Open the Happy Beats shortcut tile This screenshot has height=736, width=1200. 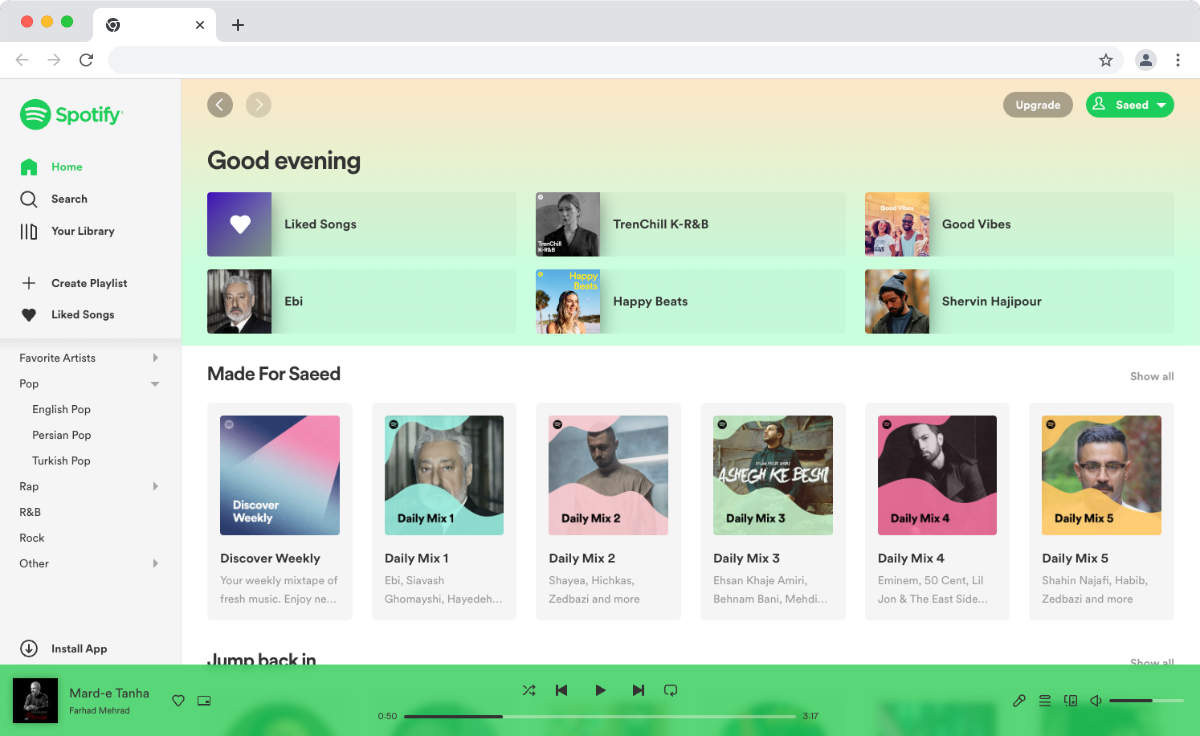(690, 301)
